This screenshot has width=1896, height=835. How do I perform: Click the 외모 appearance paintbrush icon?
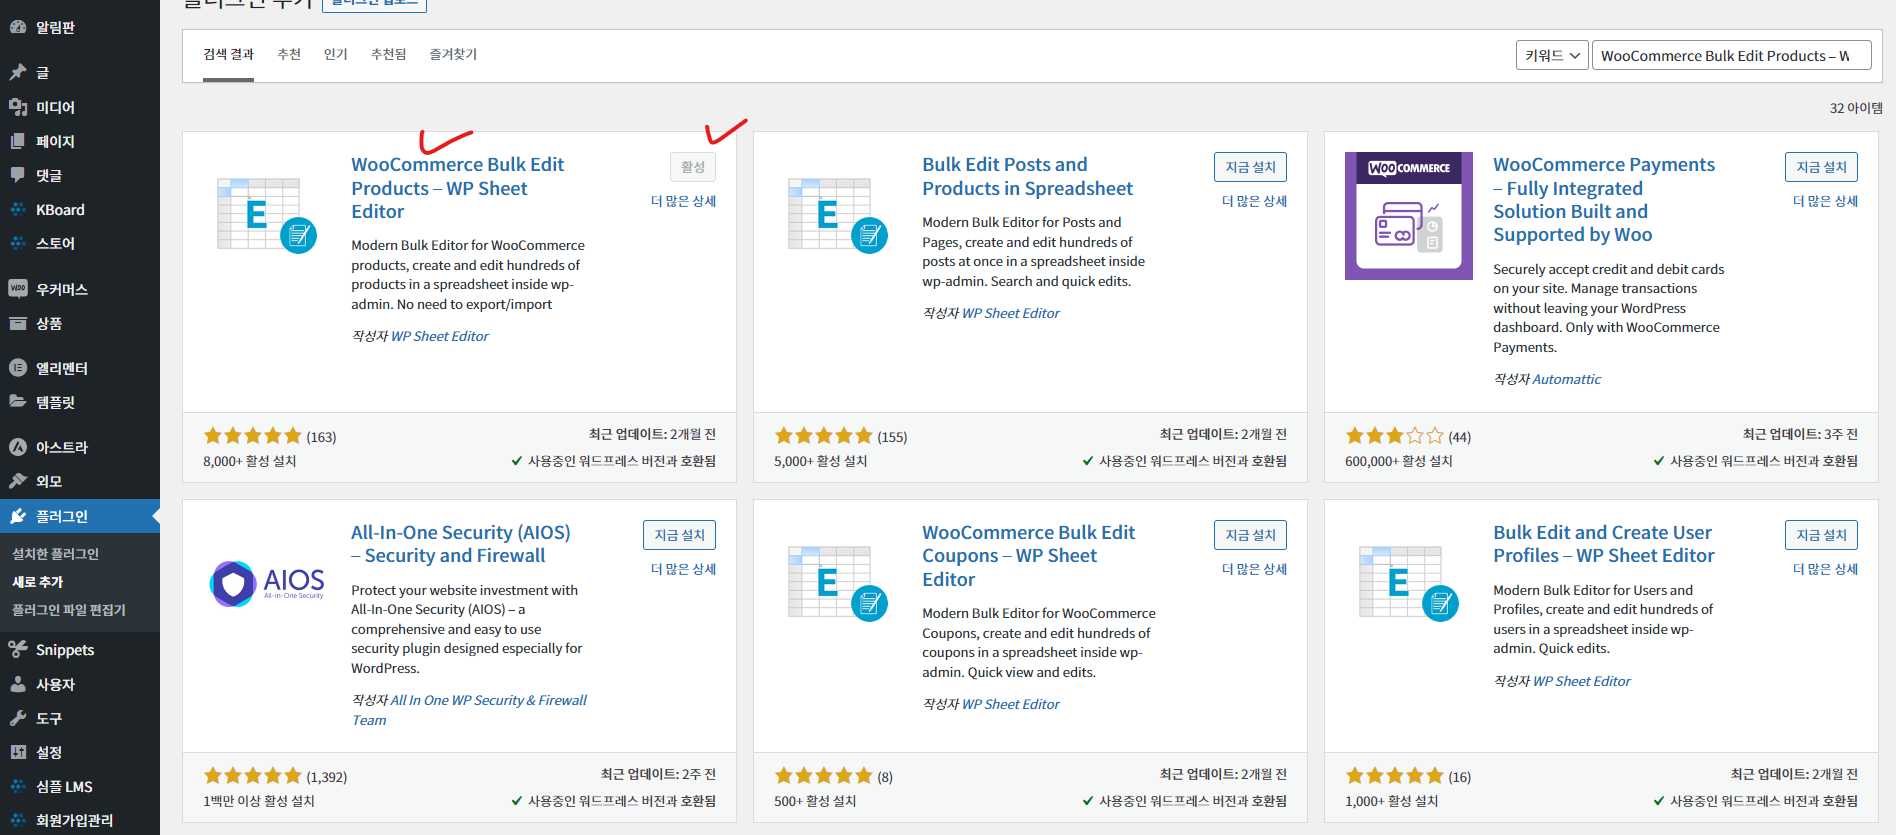(x=18, y=481)
